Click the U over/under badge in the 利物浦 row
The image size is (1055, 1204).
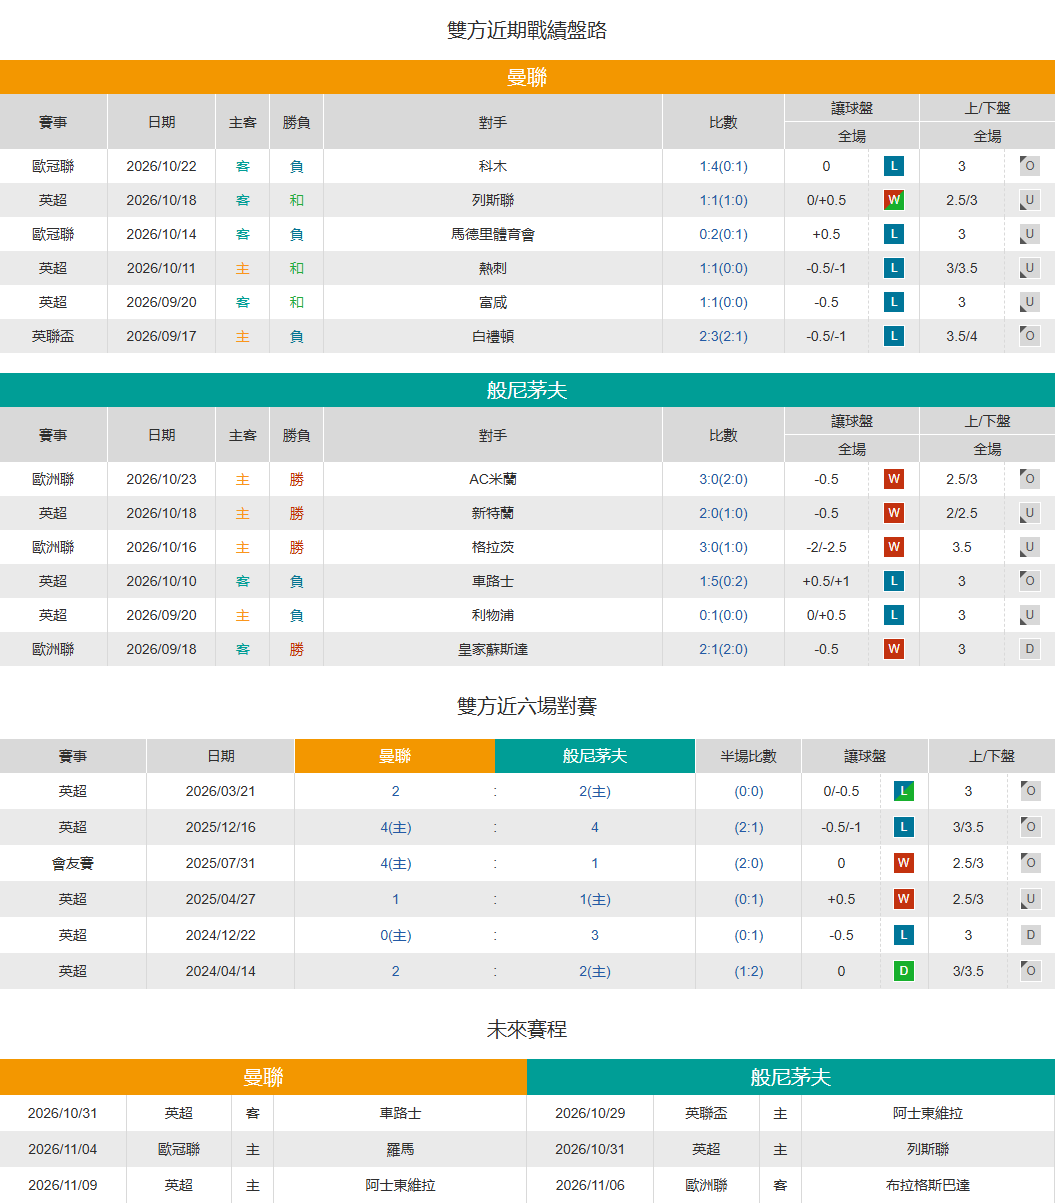click(1030, 615)
